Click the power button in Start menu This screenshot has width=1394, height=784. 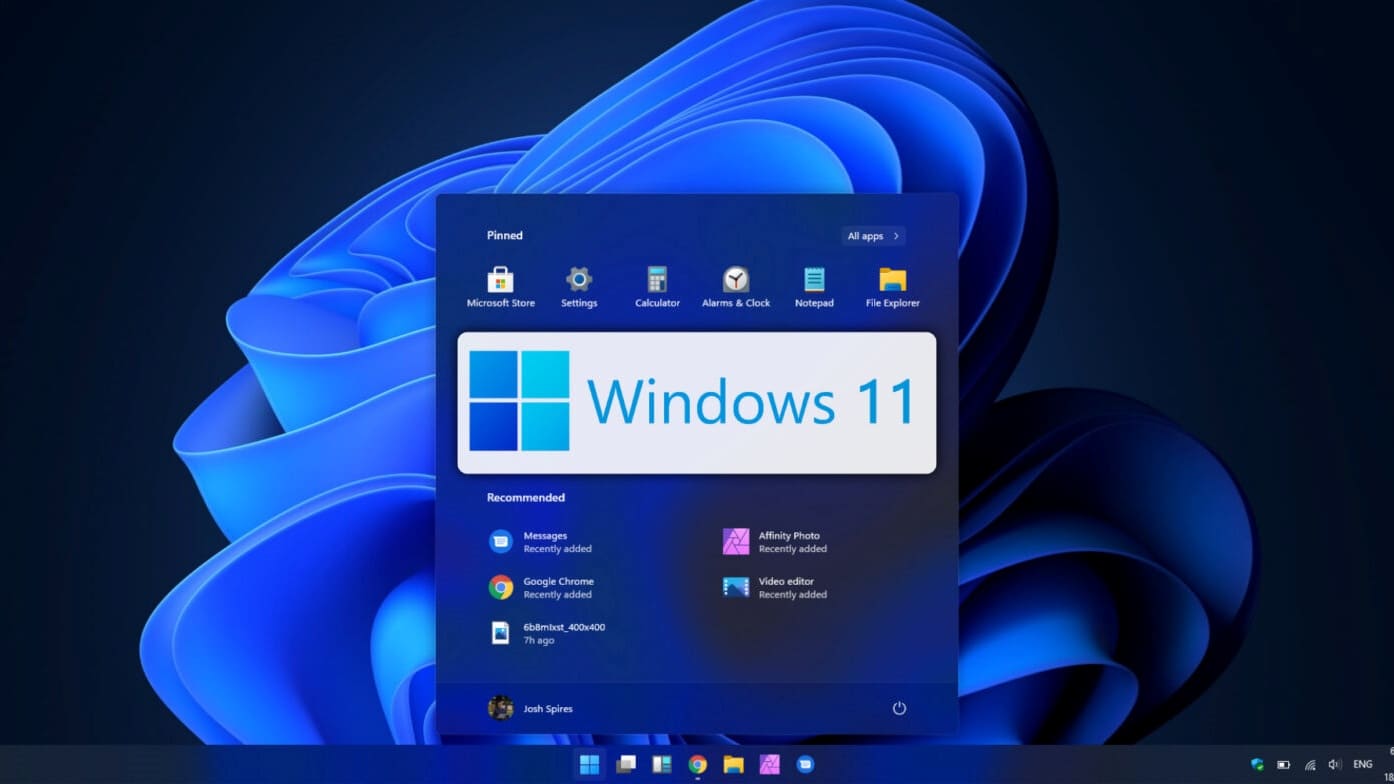[x=899, y=708]
